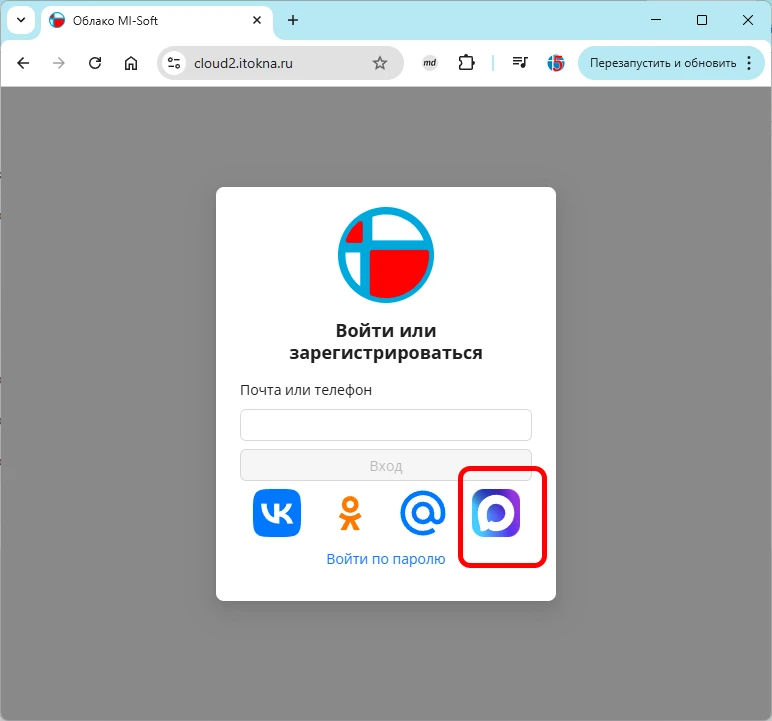The width and height of the screenshot is (772, 721).
Task: Click the Войти или зарегистрироваться heading
Action: click(386, 342)
